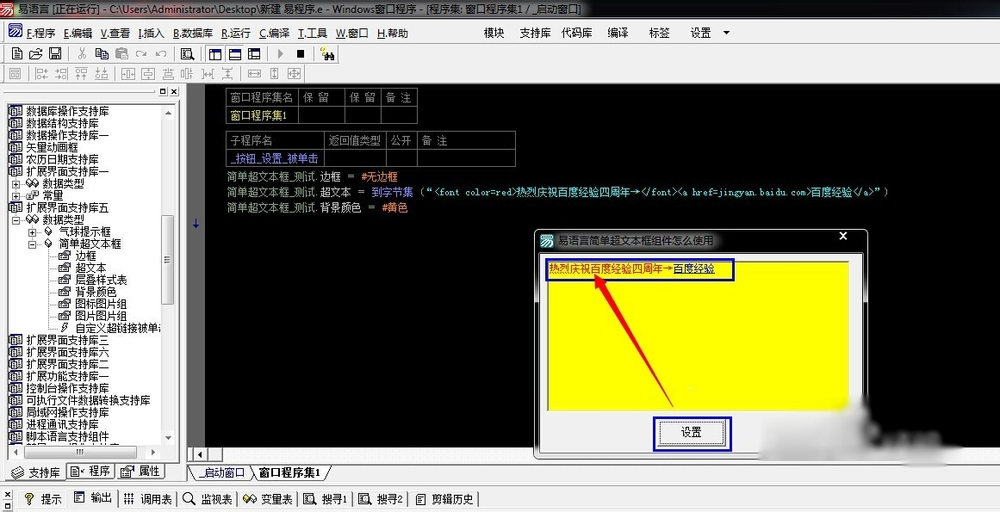Toggle the third panel layout icon

pyautogui.click(x=254, y=54)
